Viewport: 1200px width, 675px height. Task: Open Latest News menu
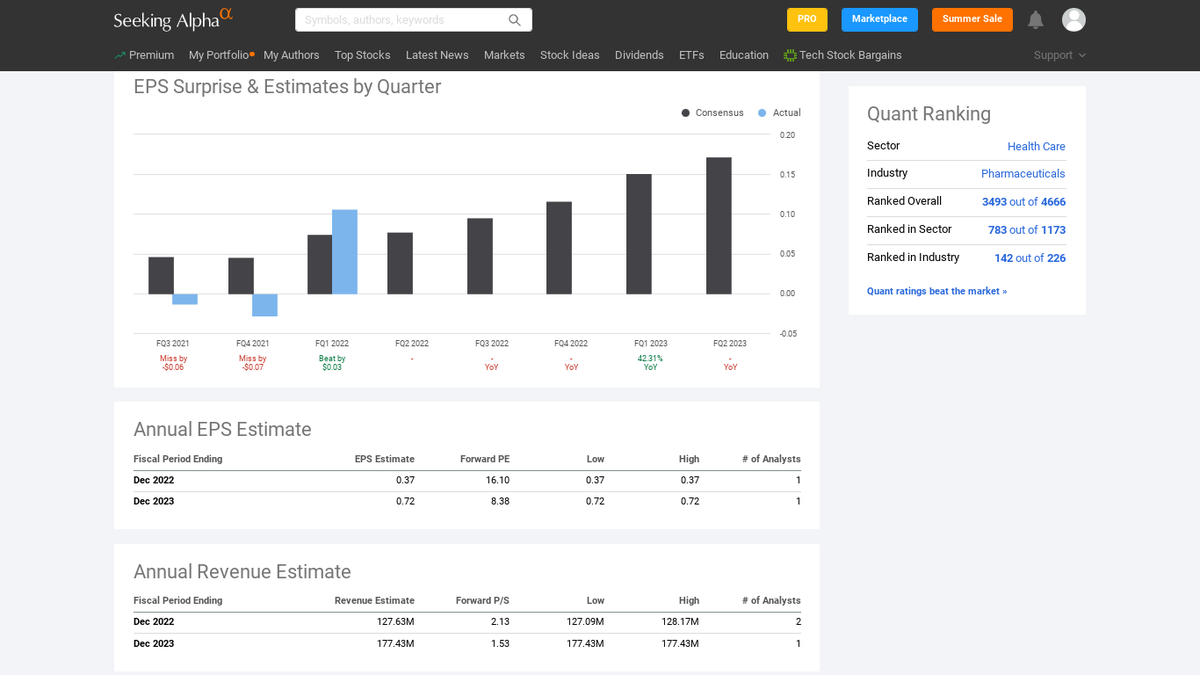pyautogui.click(x=437, y=55)
